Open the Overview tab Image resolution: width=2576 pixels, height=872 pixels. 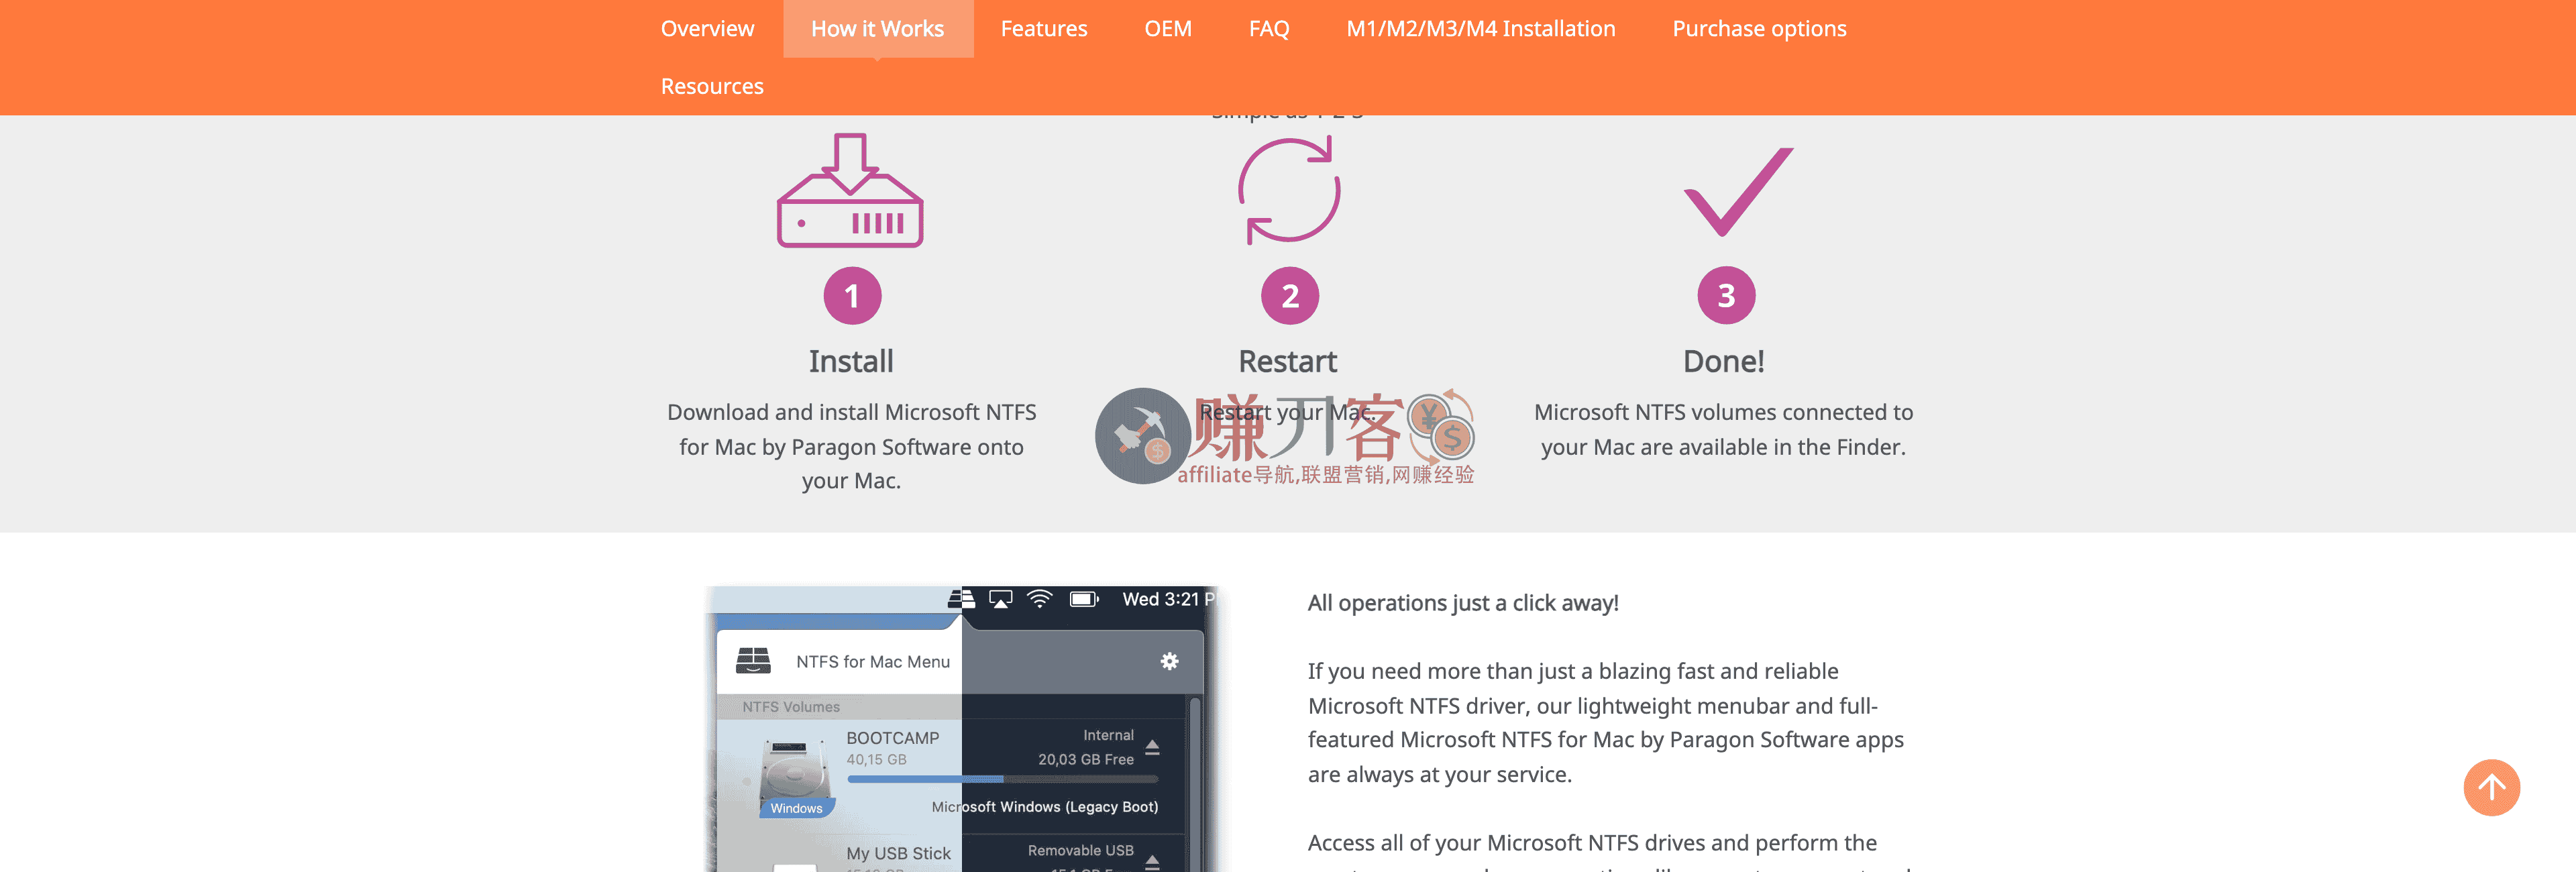(x=707, y=28)
